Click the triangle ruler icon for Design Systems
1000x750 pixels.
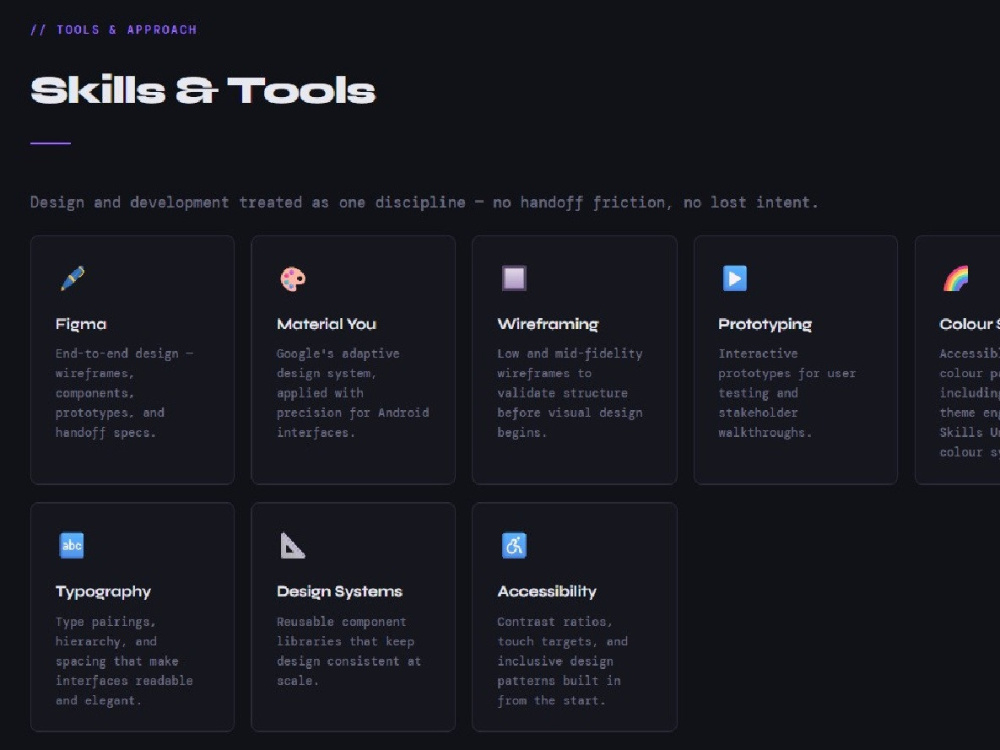tap(293, 545)
